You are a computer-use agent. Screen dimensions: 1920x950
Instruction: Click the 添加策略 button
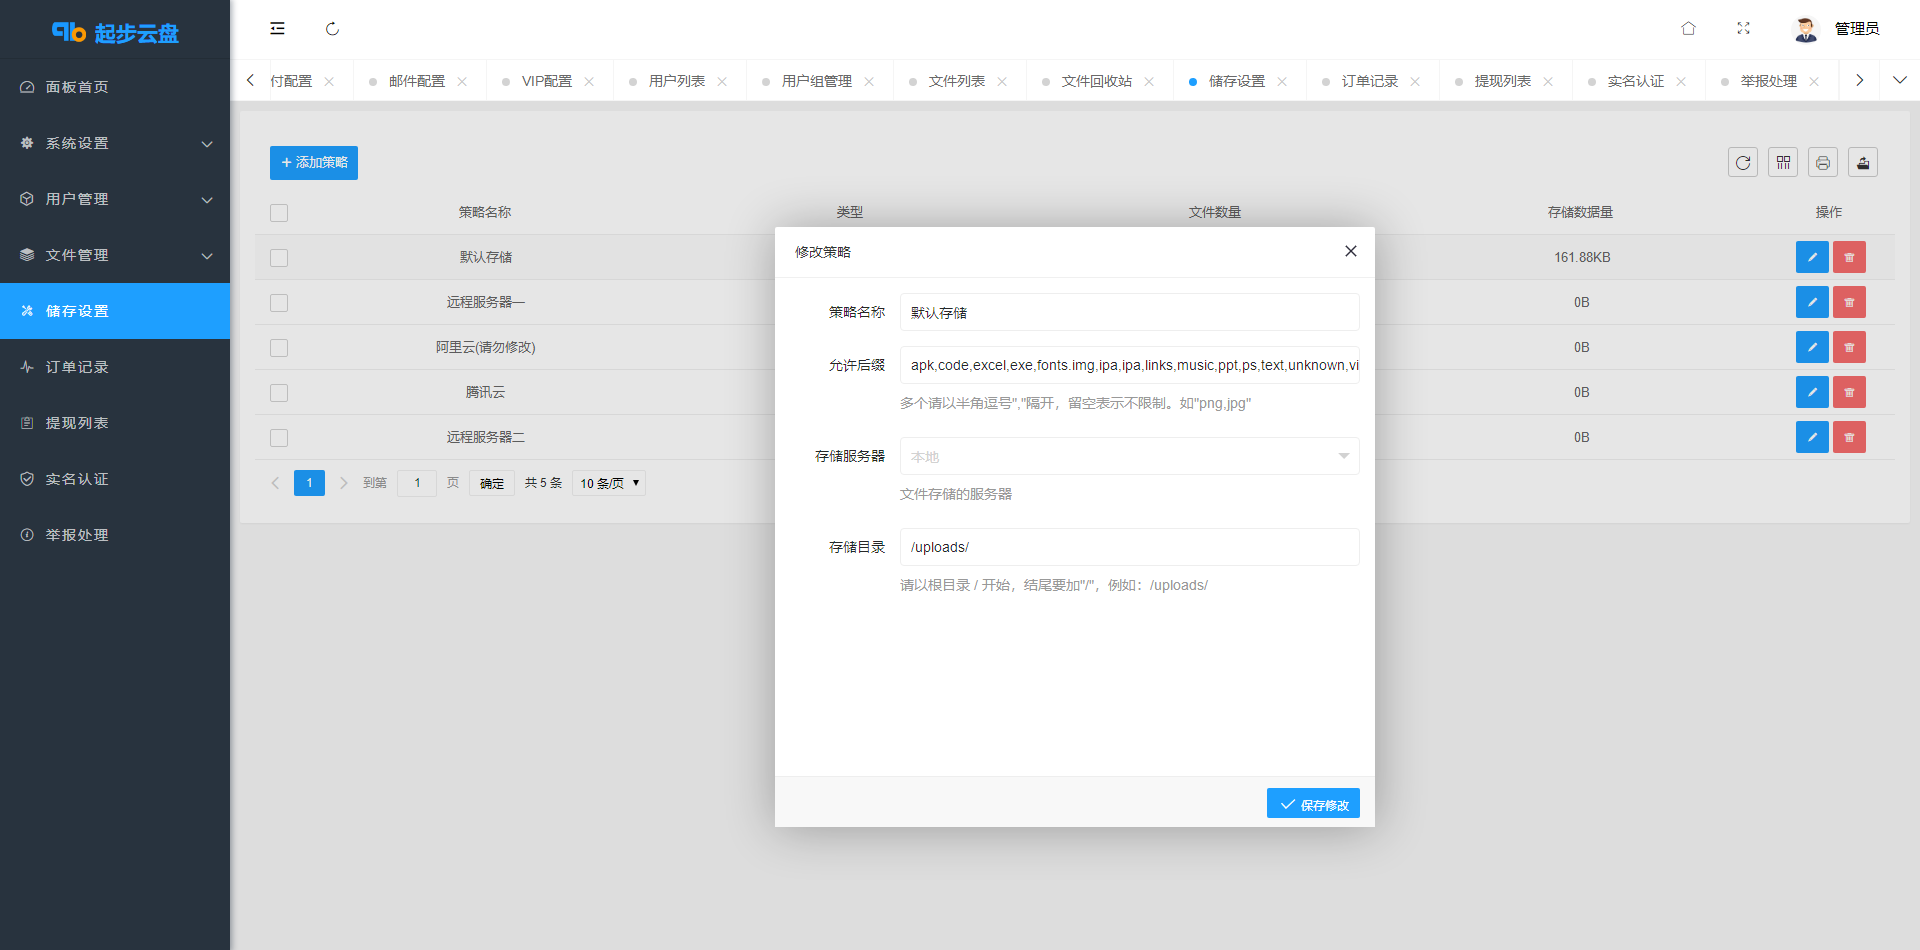314,163
